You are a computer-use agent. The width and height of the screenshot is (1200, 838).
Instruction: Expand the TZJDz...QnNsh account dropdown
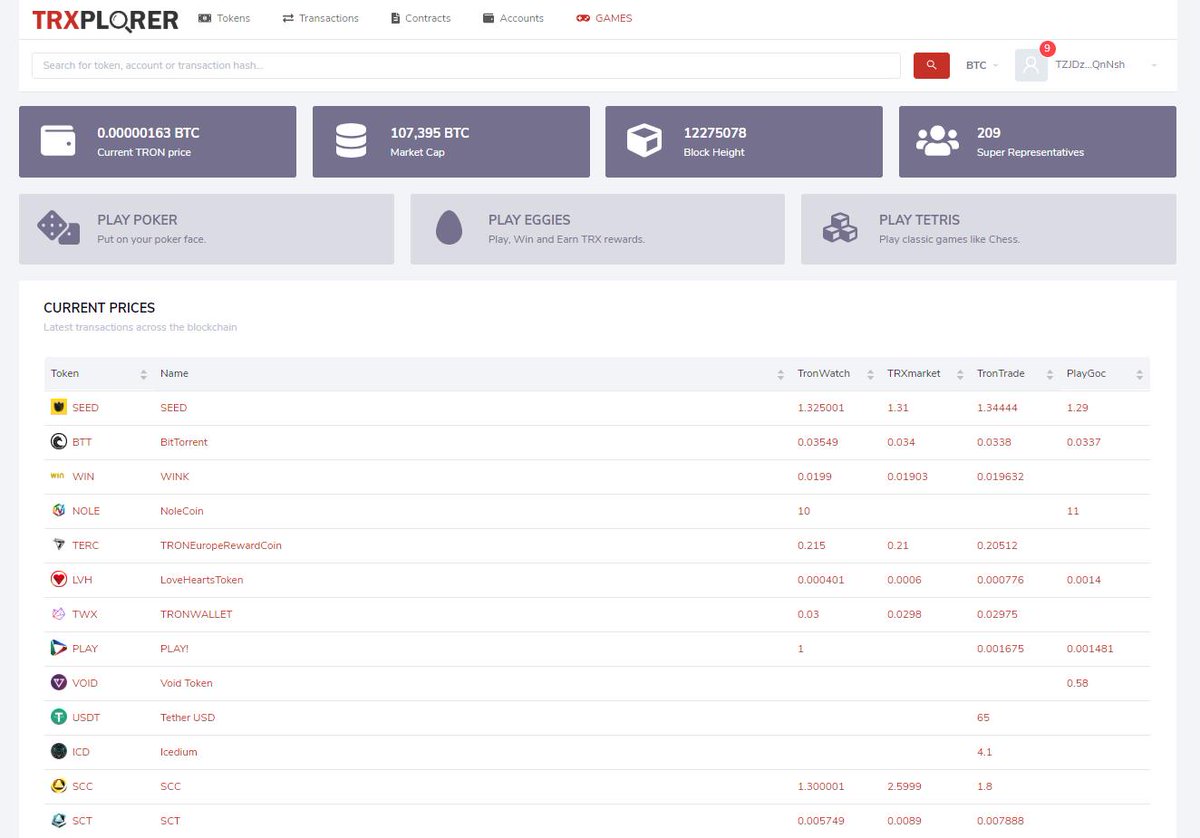click(1092, 65)
